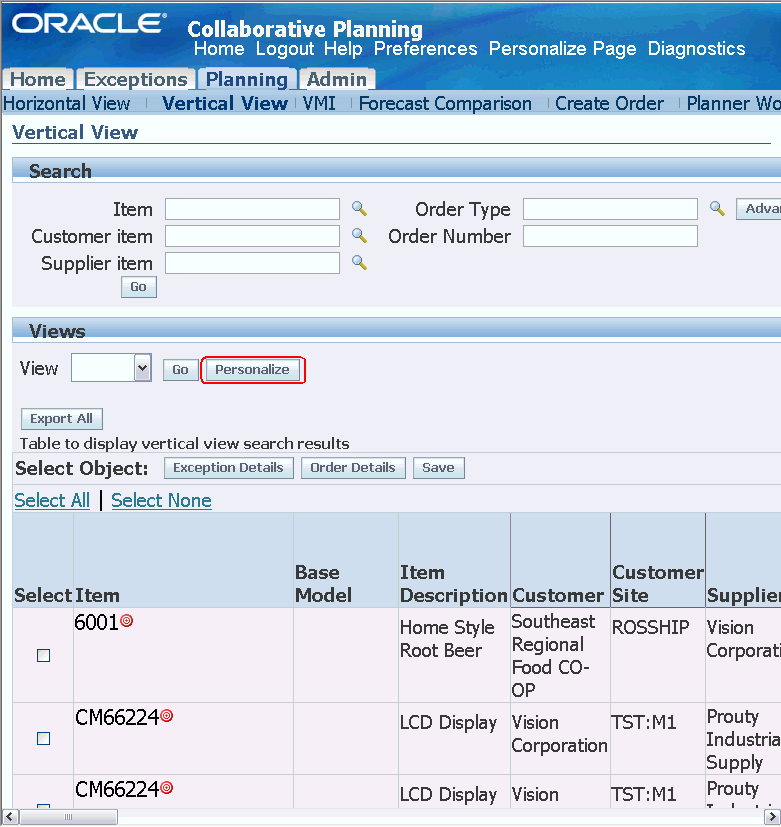Image resolution: width=781 pixels, height=827 pixels.
Task: Click the Go button in the Search section
Action: click(x=139, y=287)
